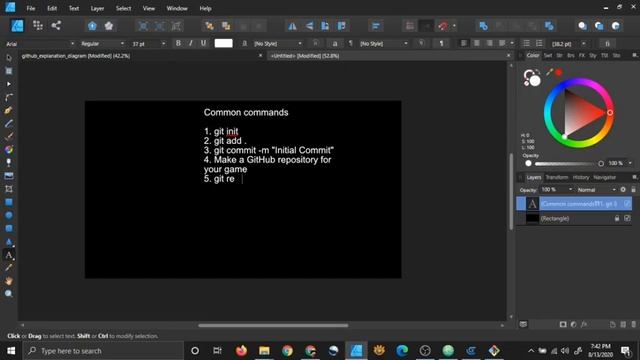The width and height of the screenshot is (640, 360).
Task: Open the Windows Start menu
Action: click(x=11, y=351)
